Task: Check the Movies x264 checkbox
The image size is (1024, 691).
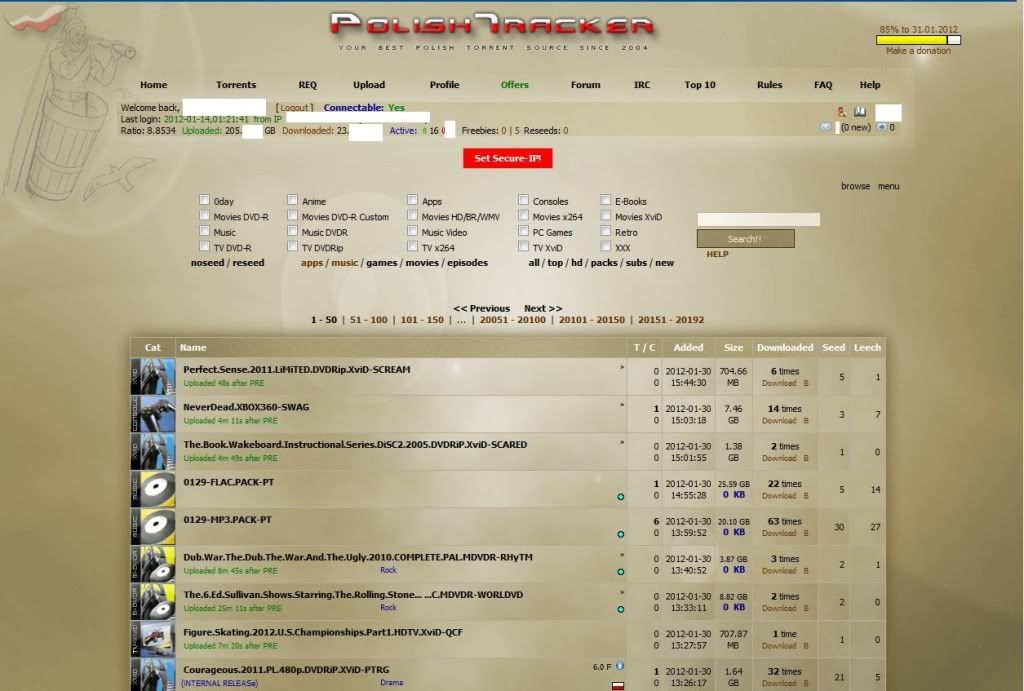Action: pos(524,215)
